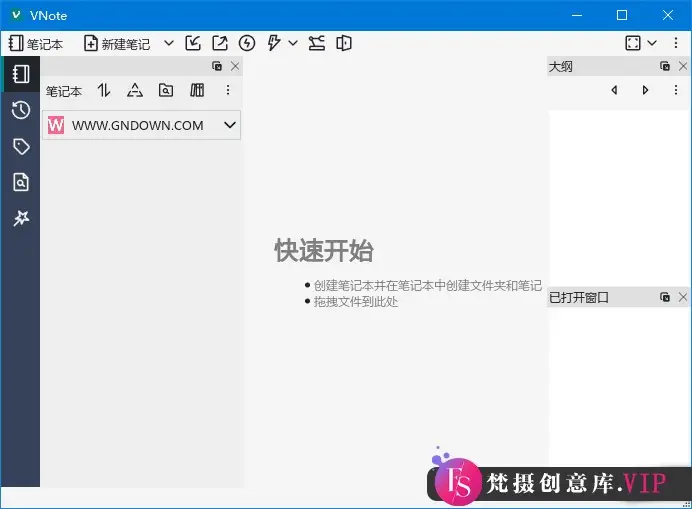Click the 新建笔记 new note button

point(117,43)
